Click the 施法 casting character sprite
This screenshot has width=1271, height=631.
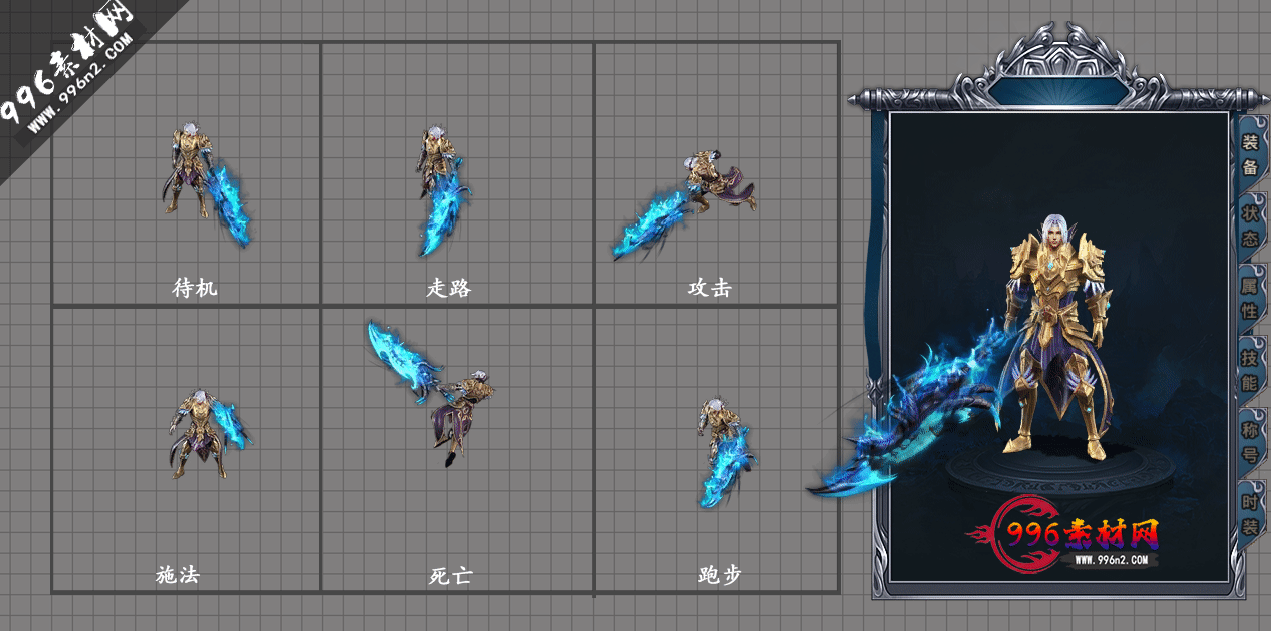pyautogui.click(x=209, y=434)
